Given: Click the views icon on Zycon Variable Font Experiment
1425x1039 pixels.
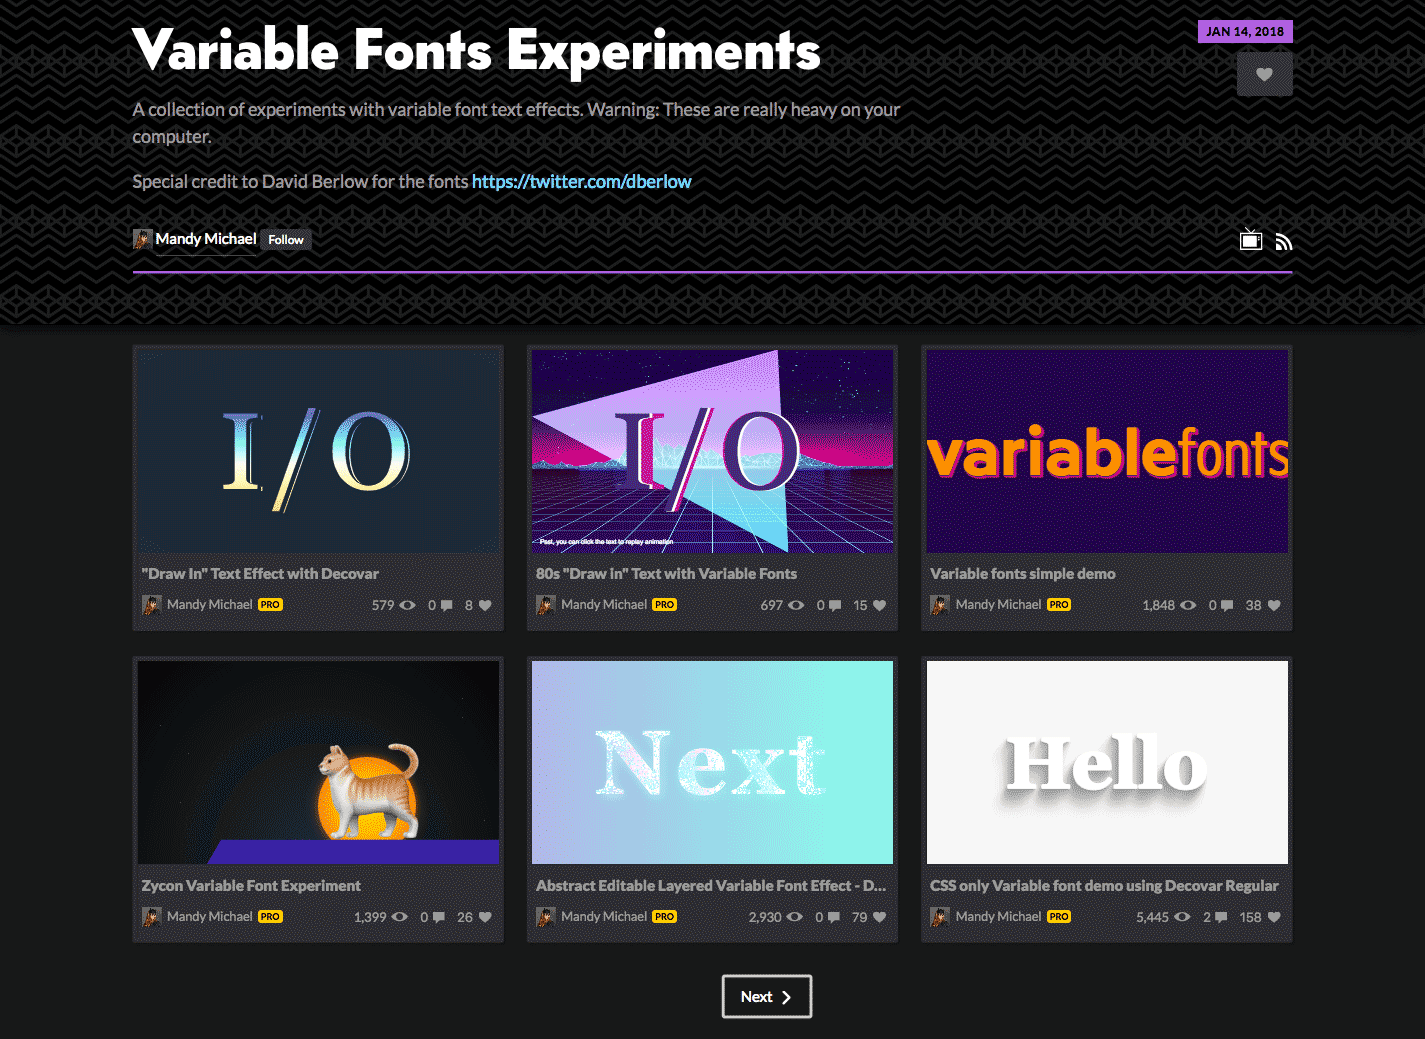Looking at the screenshot, I should (x=399, y=917).
